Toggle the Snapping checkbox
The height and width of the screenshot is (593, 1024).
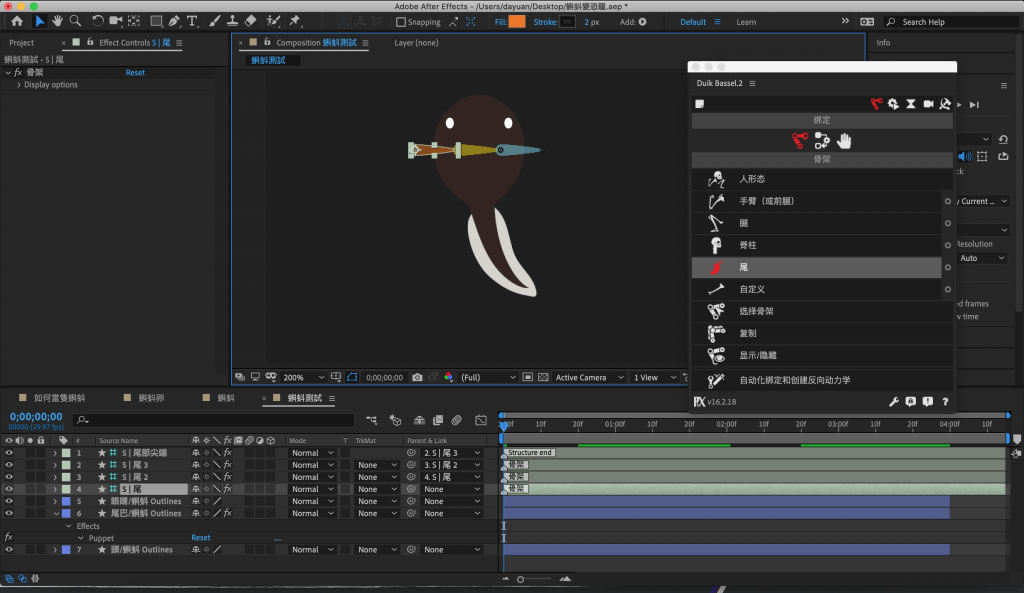click(401, 22)
